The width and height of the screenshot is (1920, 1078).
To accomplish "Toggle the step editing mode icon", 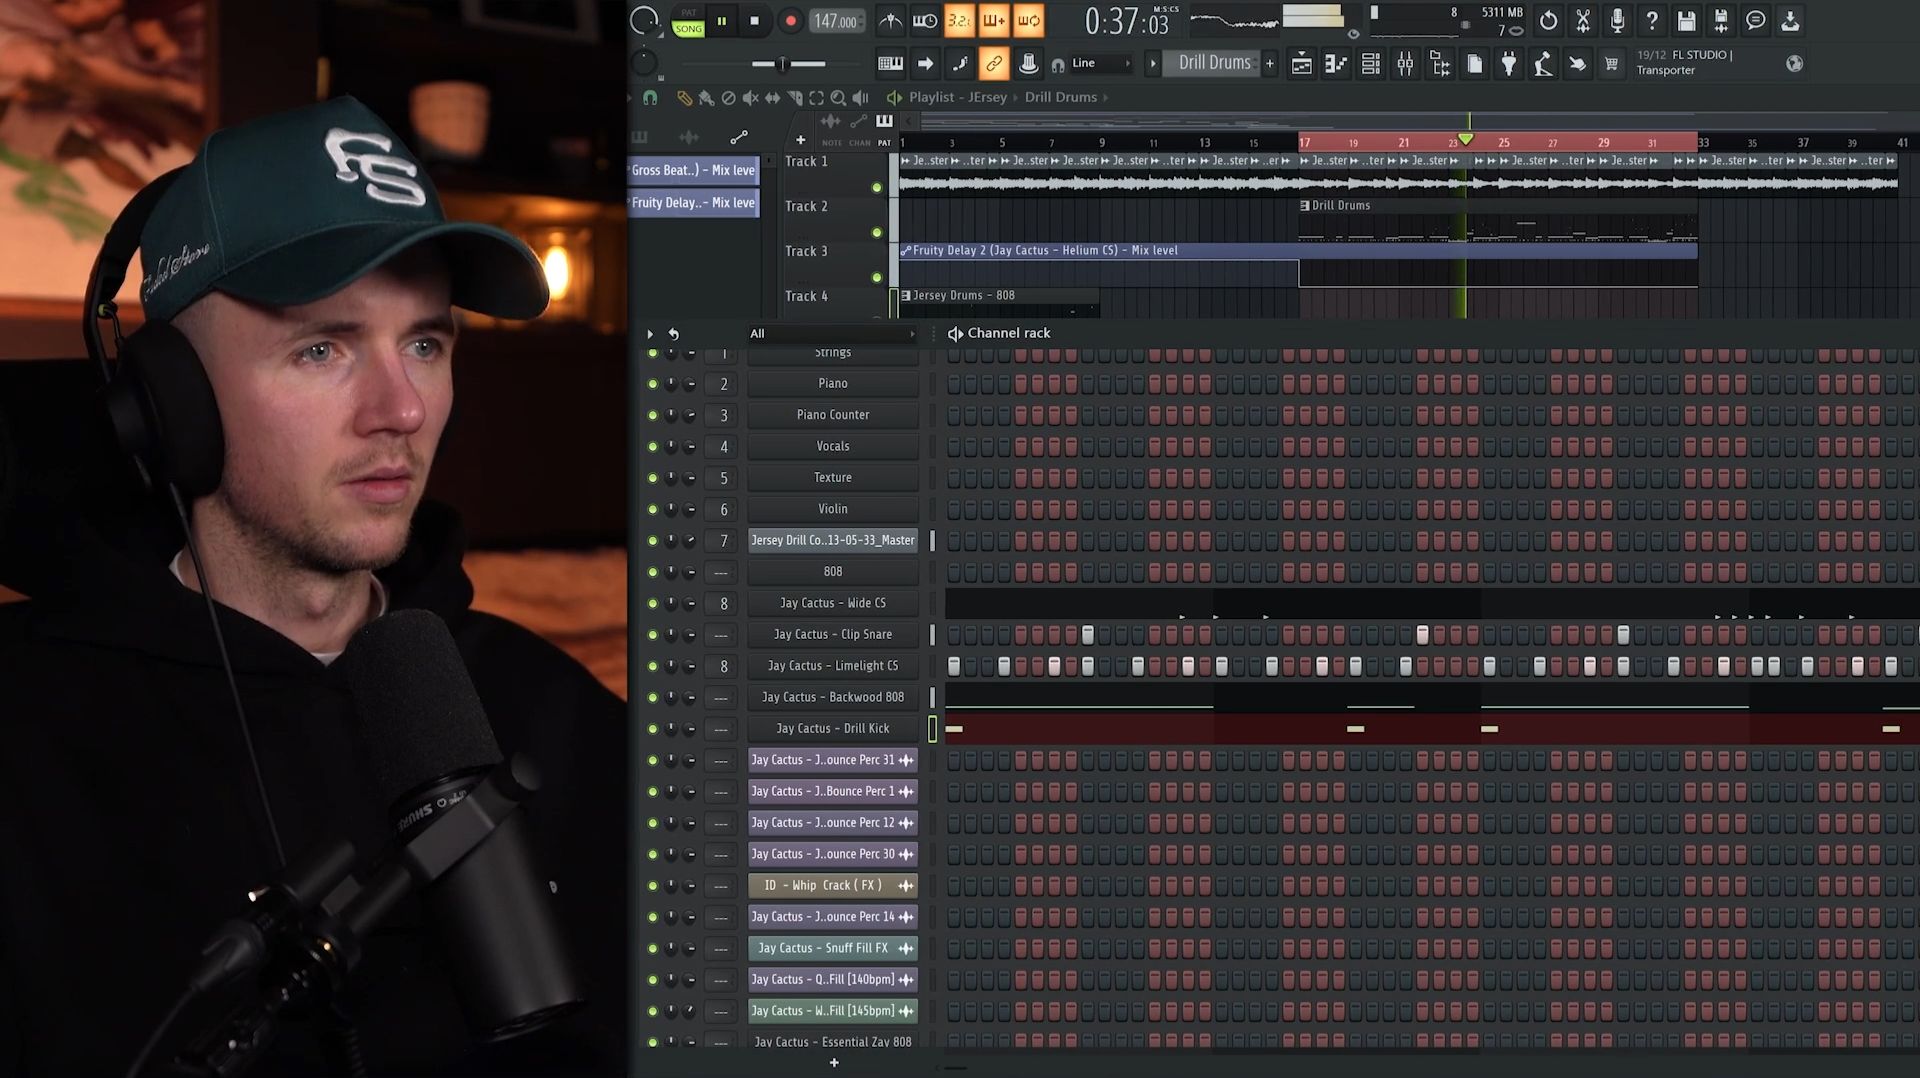I will (x=960, y=64).
